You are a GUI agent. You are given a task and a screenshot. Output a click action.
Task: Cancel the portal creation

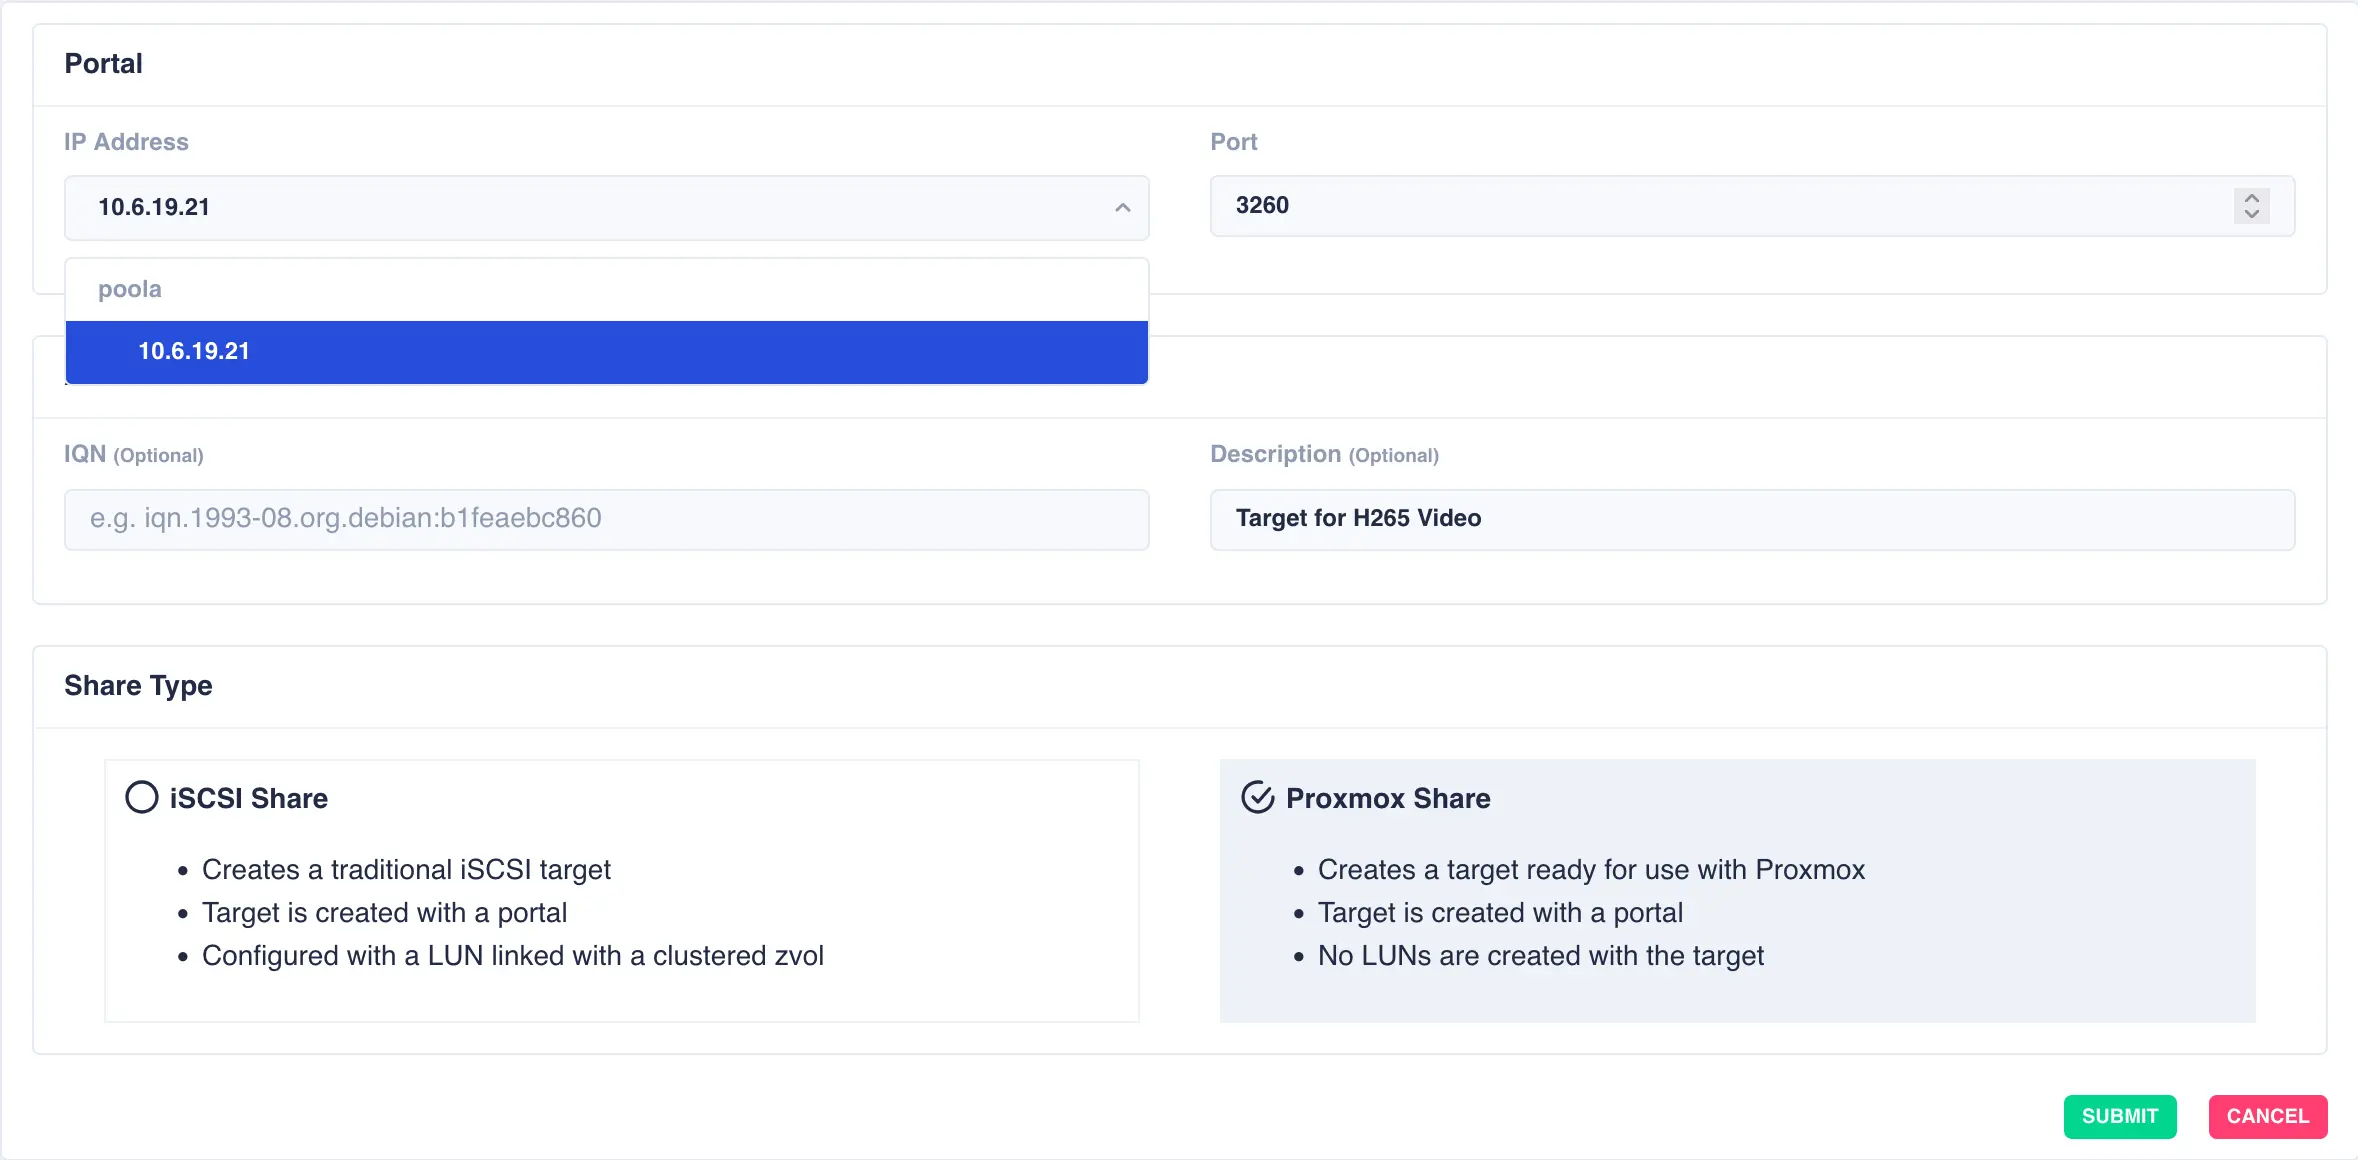tap(2267, 1116)
